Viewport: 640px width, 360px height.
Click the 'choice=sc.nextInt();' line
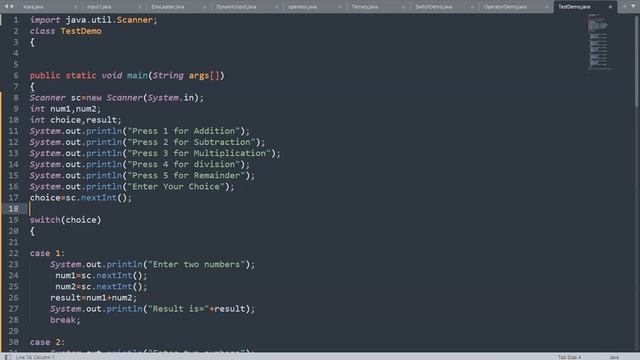pyautogui.click(x=81, y=198)
